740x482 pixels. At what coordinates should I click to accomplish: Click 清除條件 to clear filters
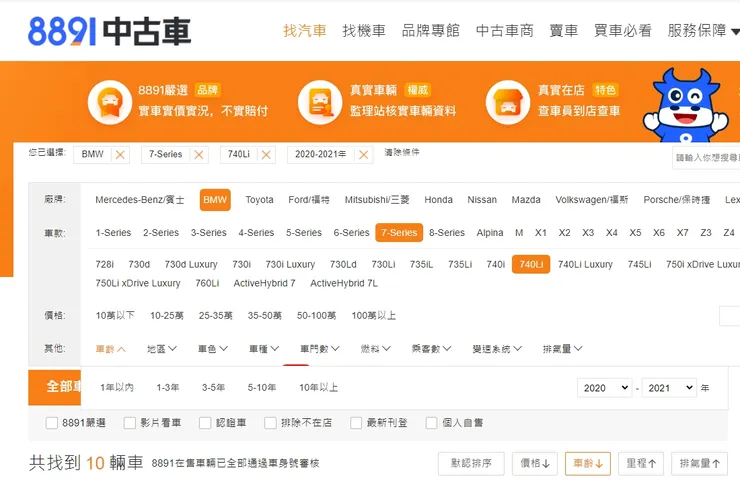(402, 152)
